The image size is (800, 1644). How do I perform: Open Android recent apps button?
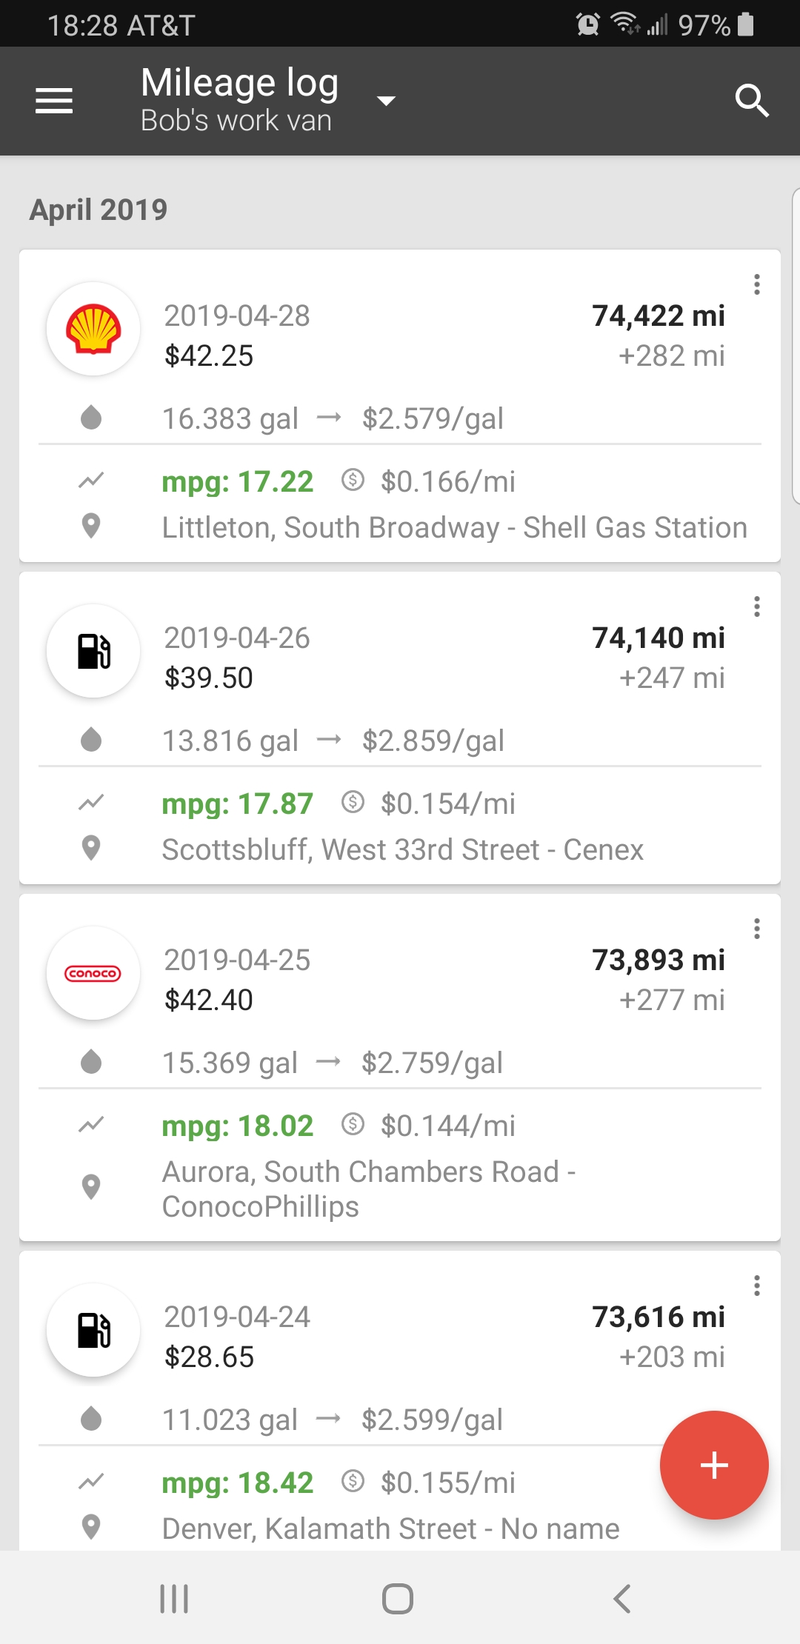[174, 1598]
